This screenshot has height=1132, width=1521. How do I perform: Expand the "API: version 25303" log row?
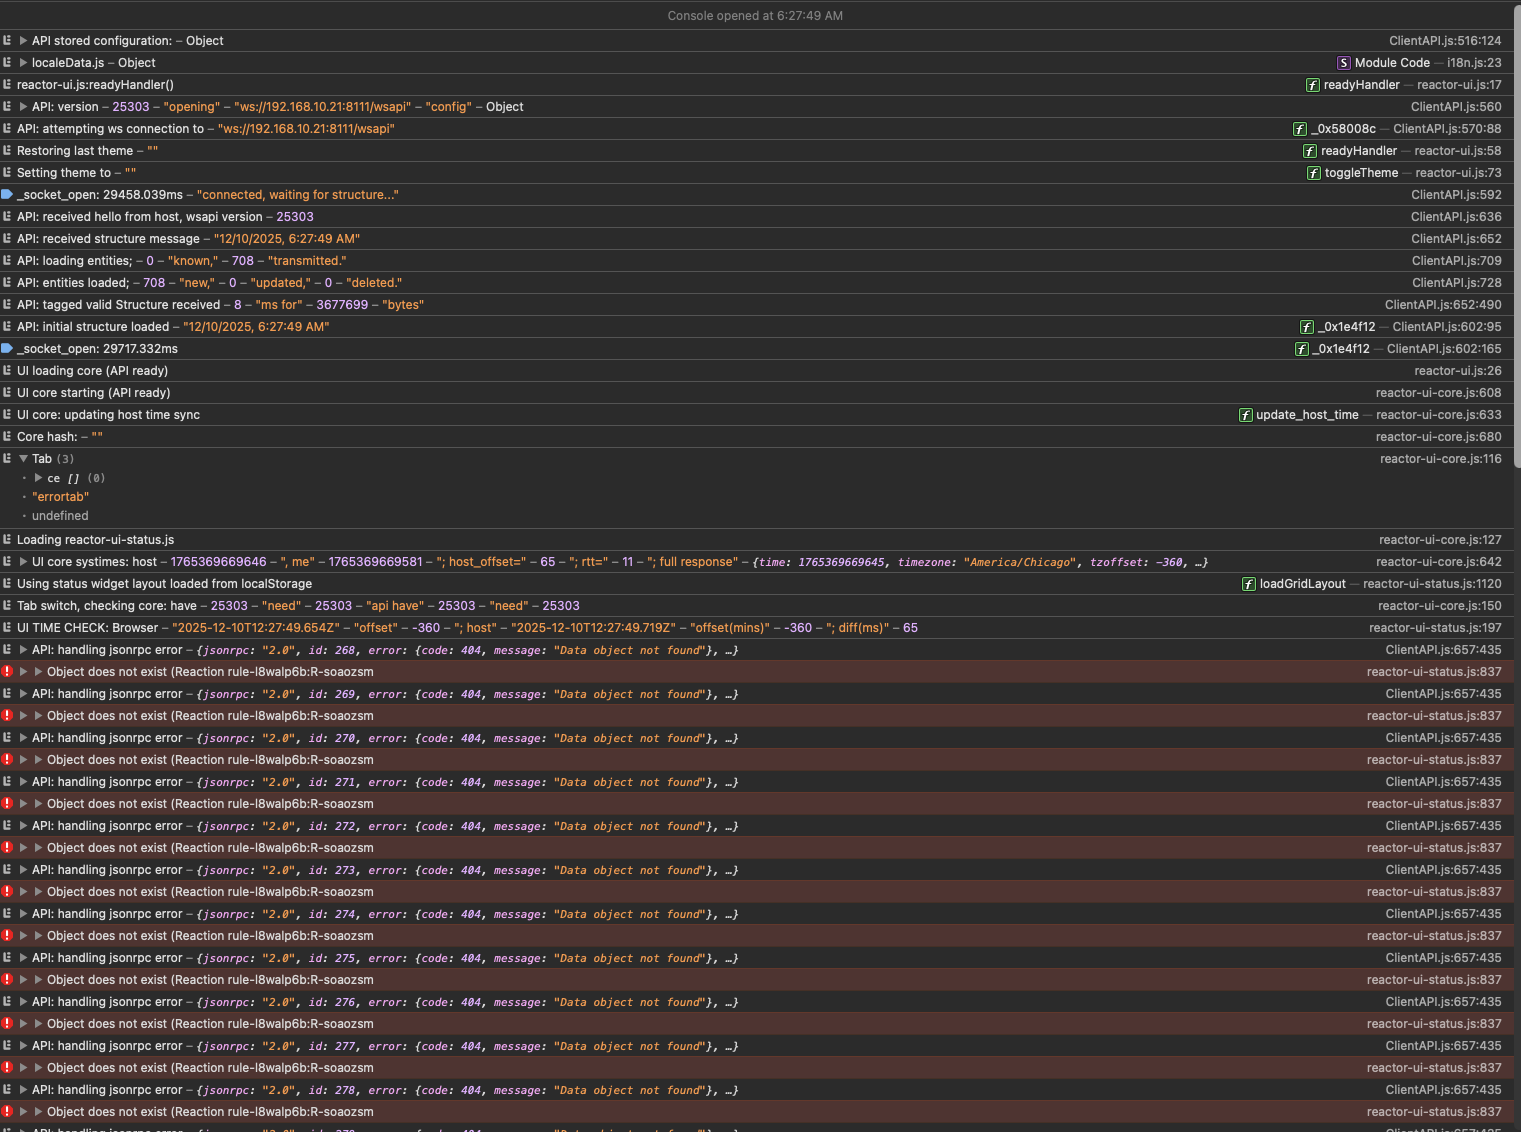click(23, 107)
